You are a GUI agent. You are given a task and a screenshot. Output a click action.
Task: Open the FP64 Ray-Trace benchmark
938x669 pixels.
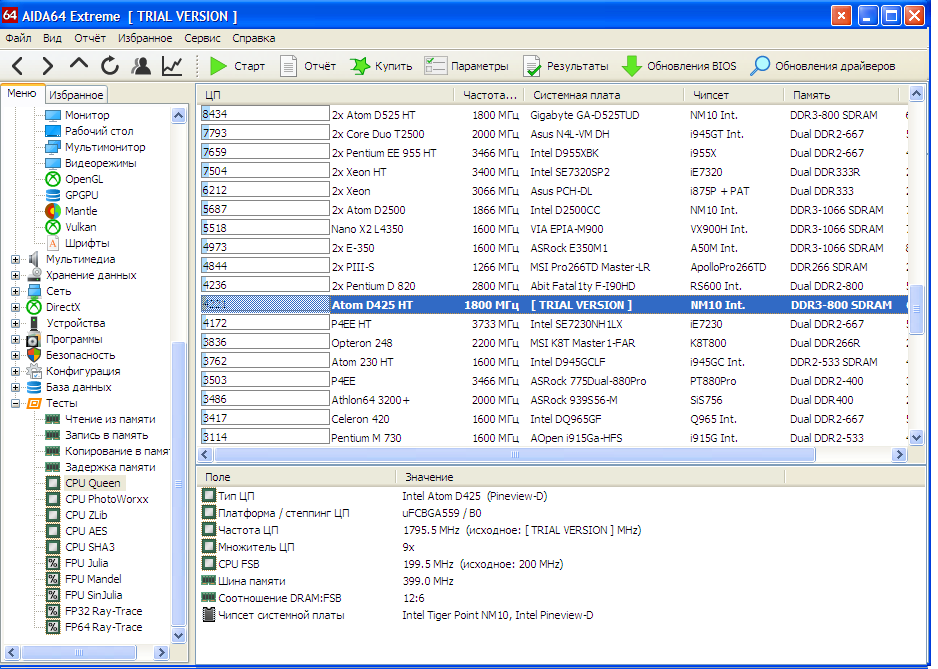tap(103, 627)
